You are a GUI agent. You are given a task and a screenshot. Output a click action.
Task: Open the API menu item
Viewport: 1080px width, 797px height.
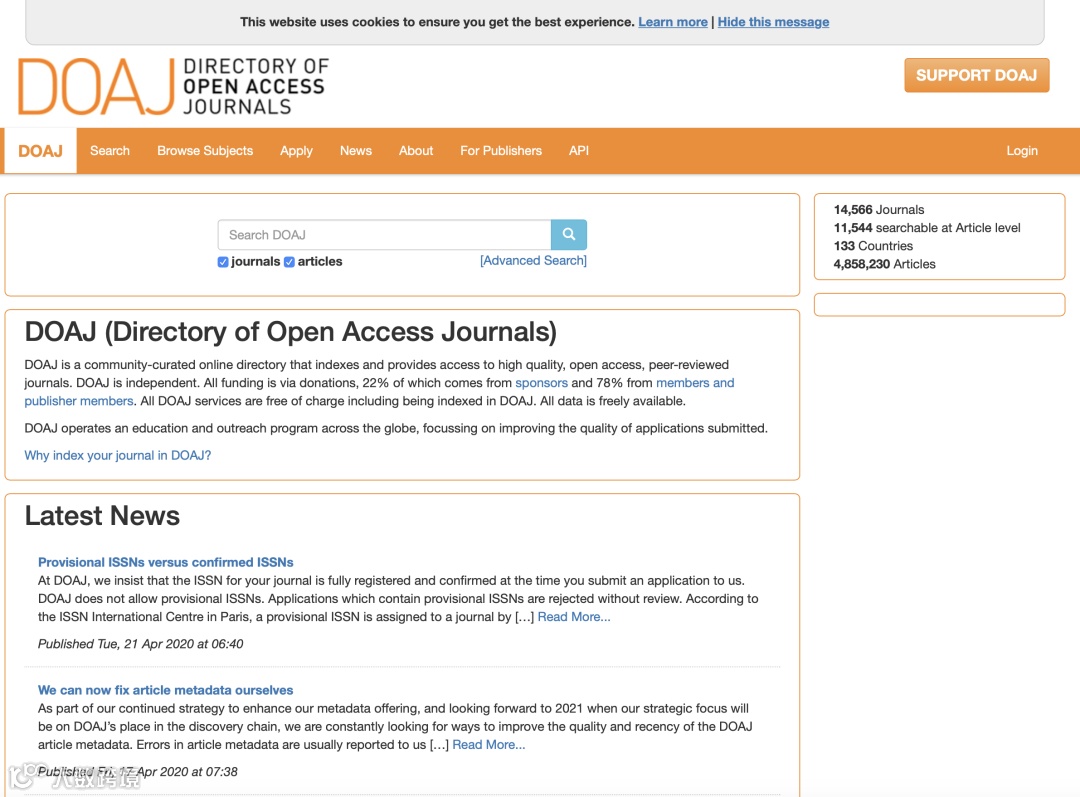pos(579,151)
